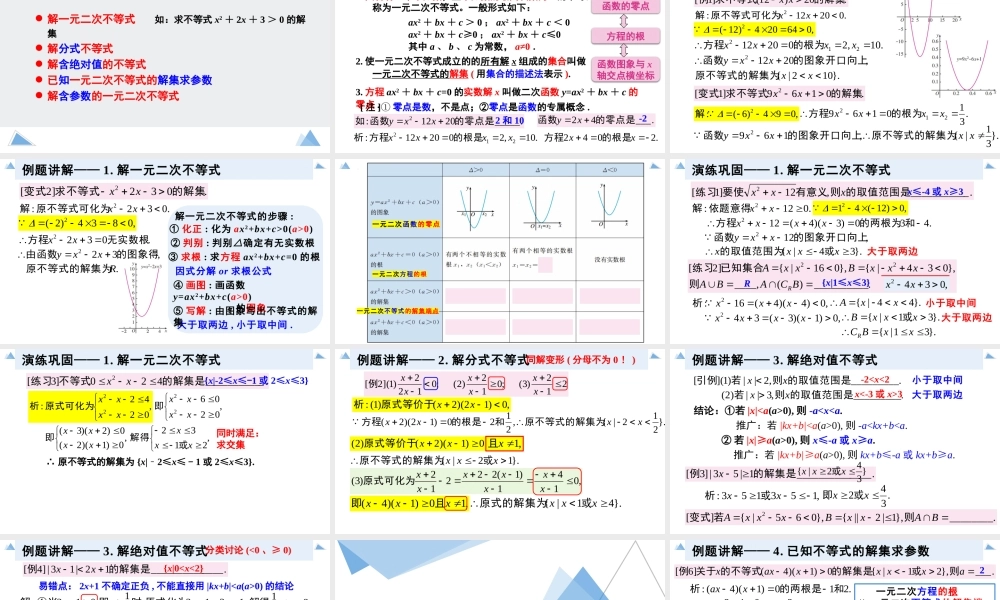The height and width of the screenshot is (600, 1000).
Task: Click the Δ<0 table header cell
Action: (x=610, y=170)
